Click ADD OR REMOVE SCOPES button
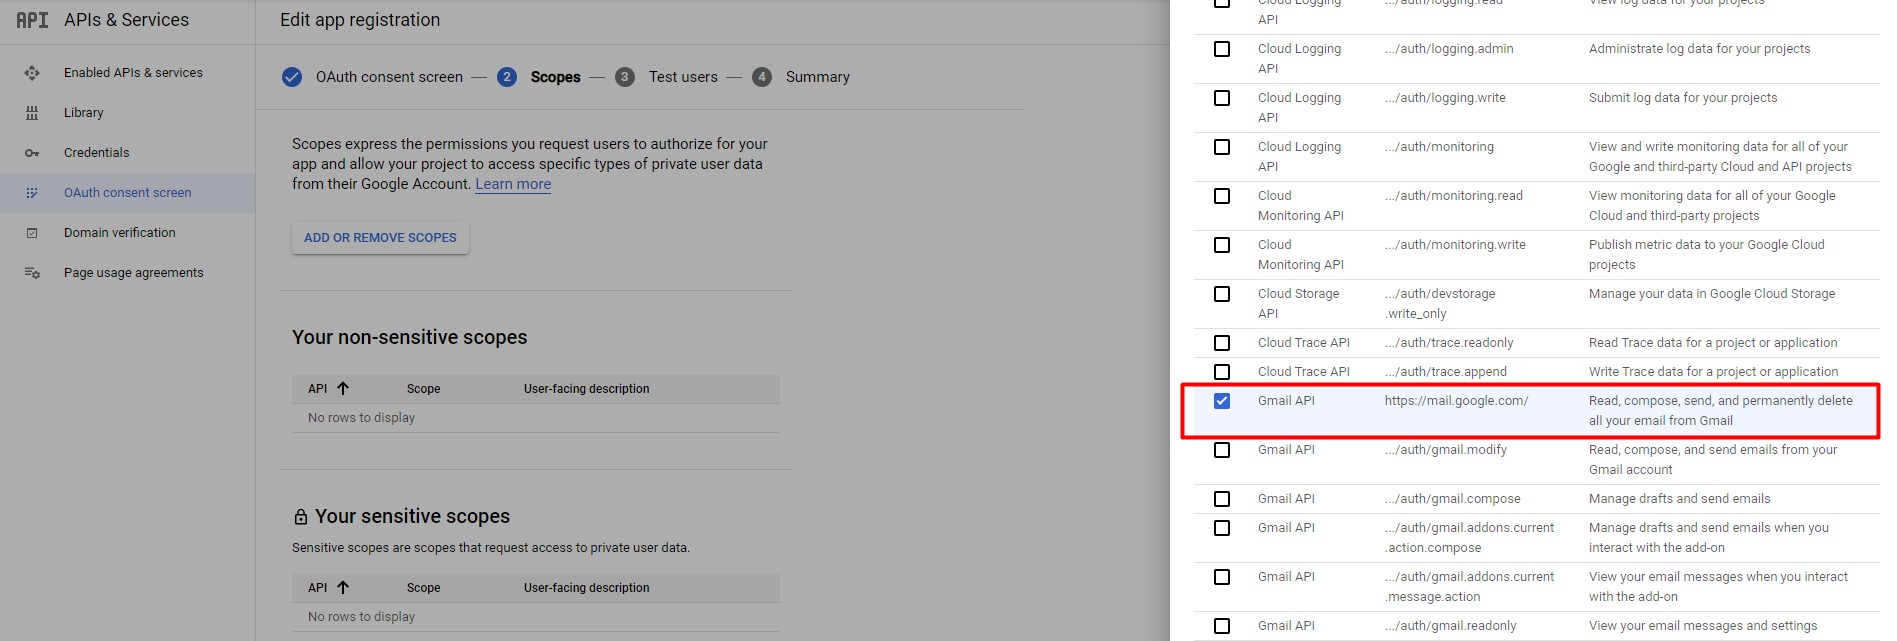 point(380,238)
